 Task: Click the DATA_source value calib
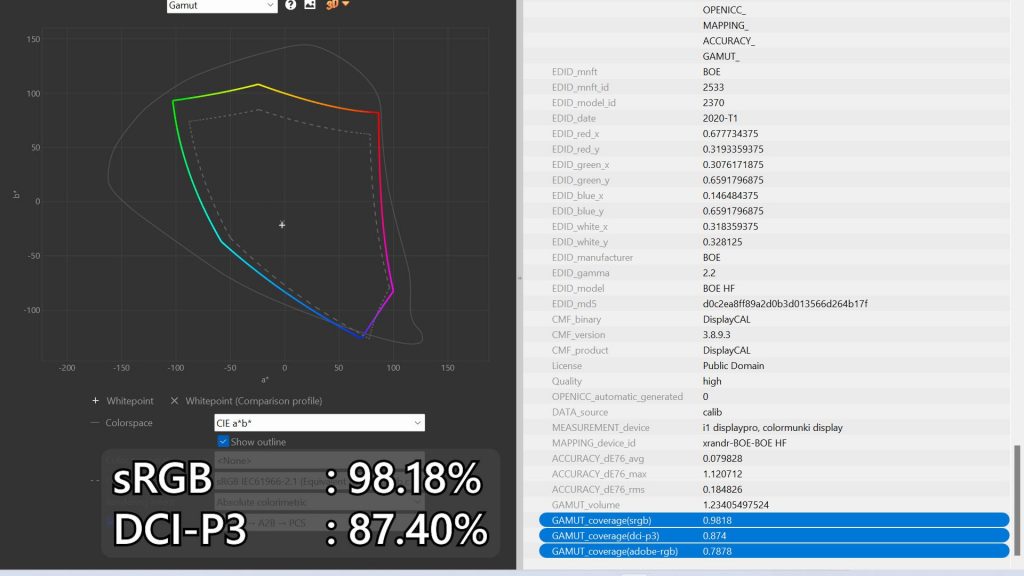coord(712,412)
